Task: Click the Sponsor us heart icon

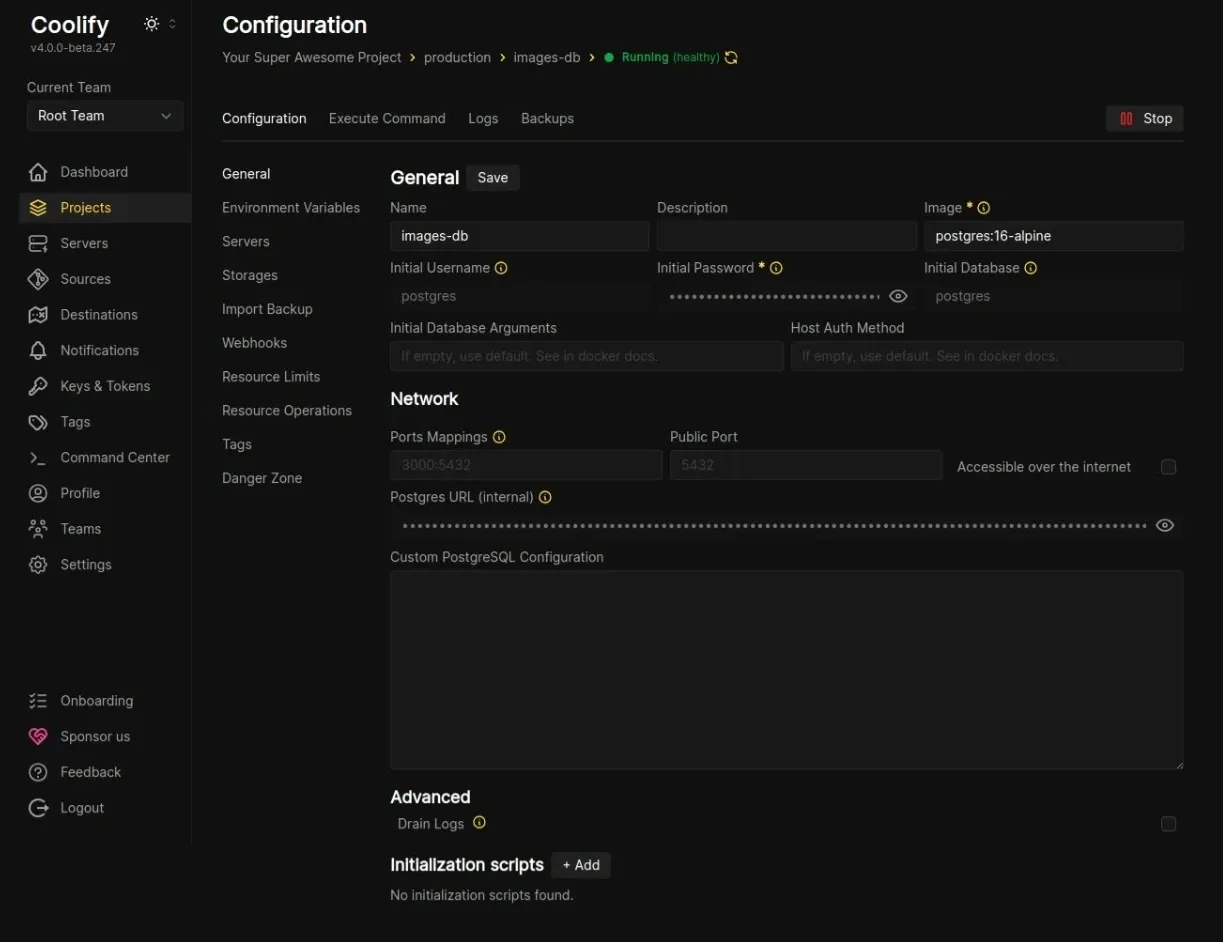Action: coord(38,736)
